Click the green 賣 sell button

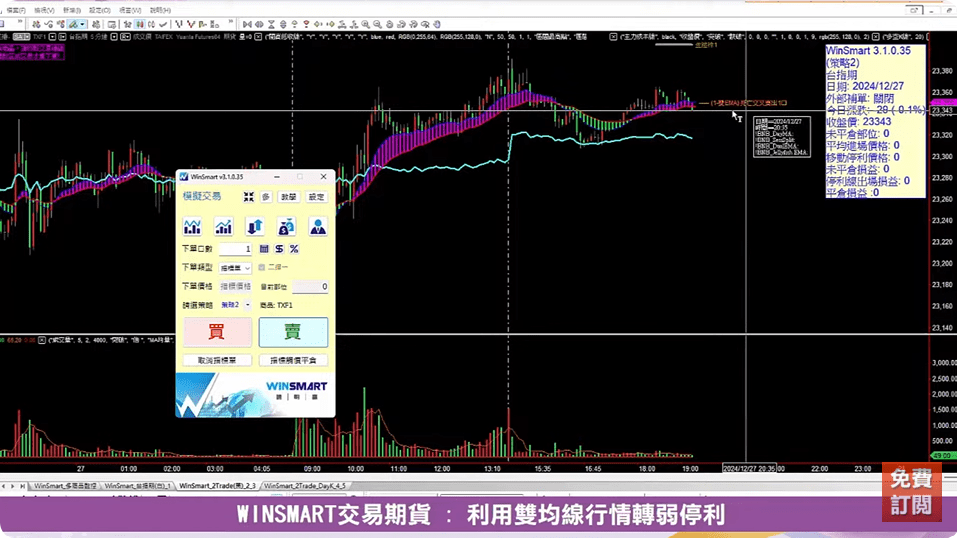(293, 332)
